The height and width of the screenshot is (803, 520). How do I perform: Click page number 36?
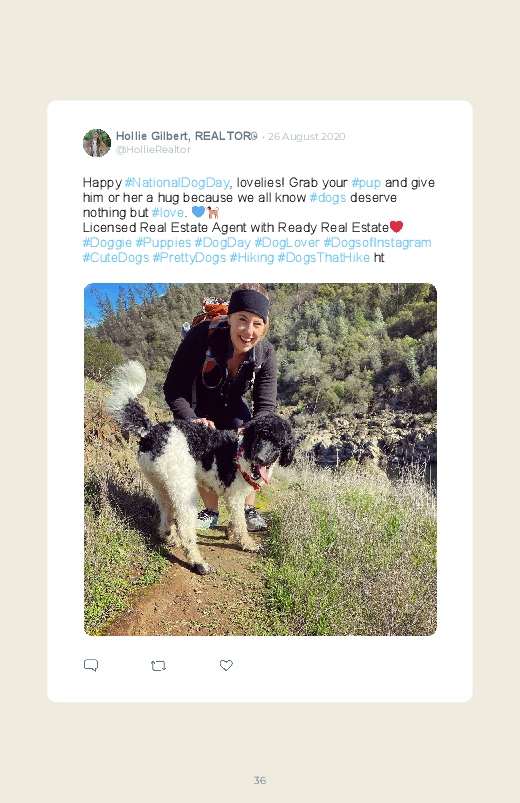260,780
